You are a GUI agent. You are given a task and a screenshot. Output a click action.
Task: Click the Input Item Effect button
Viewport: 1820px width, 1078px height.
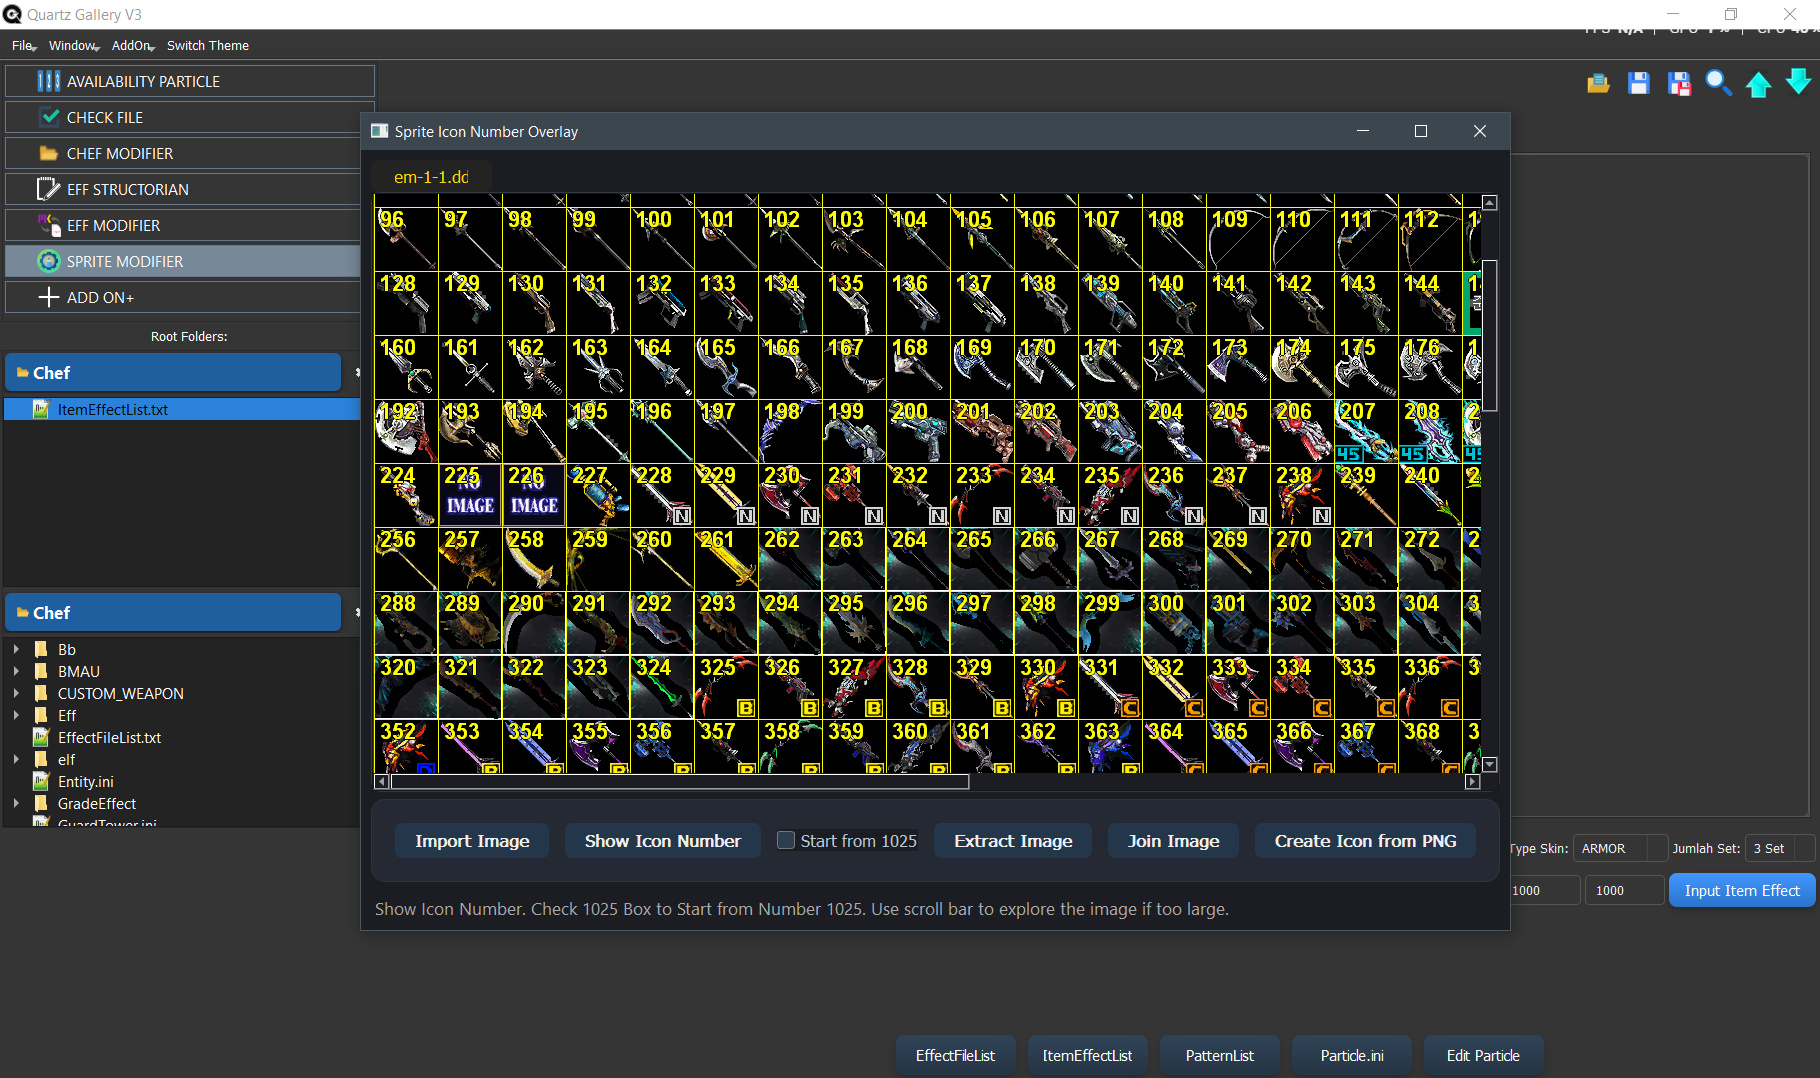coord(1741,890)
